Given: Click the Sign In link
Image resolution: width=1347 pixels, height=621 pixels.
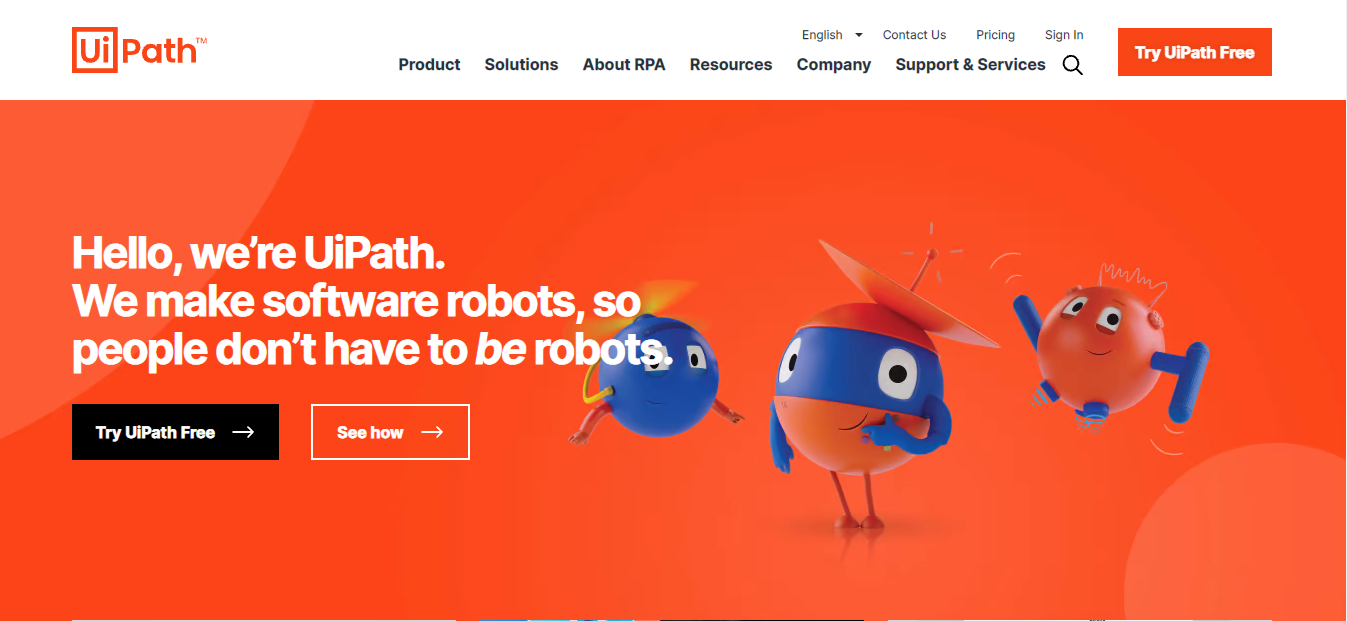Looking at the screenshot, I should pos(1064,35).
